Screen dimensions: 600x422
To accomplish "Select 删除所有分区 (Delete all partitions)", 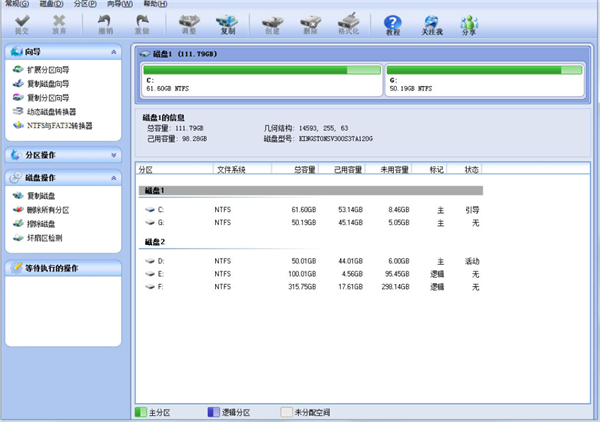I will (54, 210).
